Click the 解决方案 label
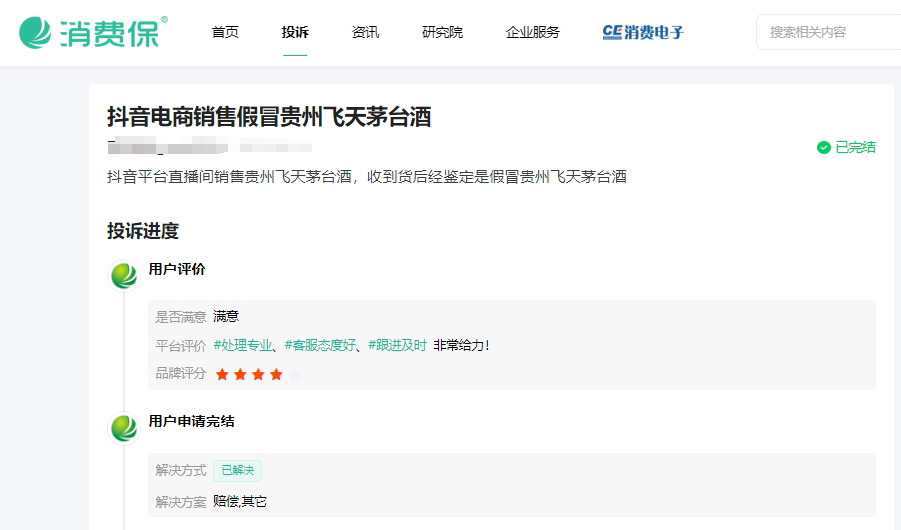 tap(180, 502)
